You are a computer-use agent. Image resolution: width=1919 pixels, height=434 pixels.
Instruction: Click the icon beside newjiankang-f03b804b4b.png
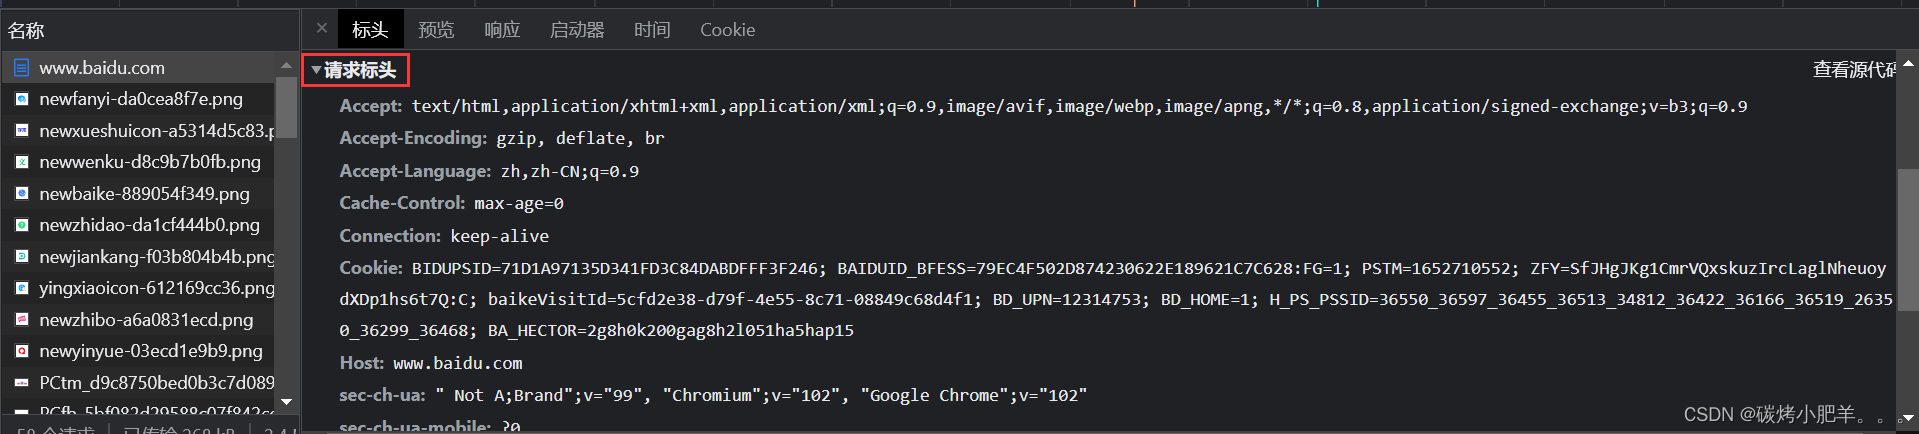(x=21, y=257)
